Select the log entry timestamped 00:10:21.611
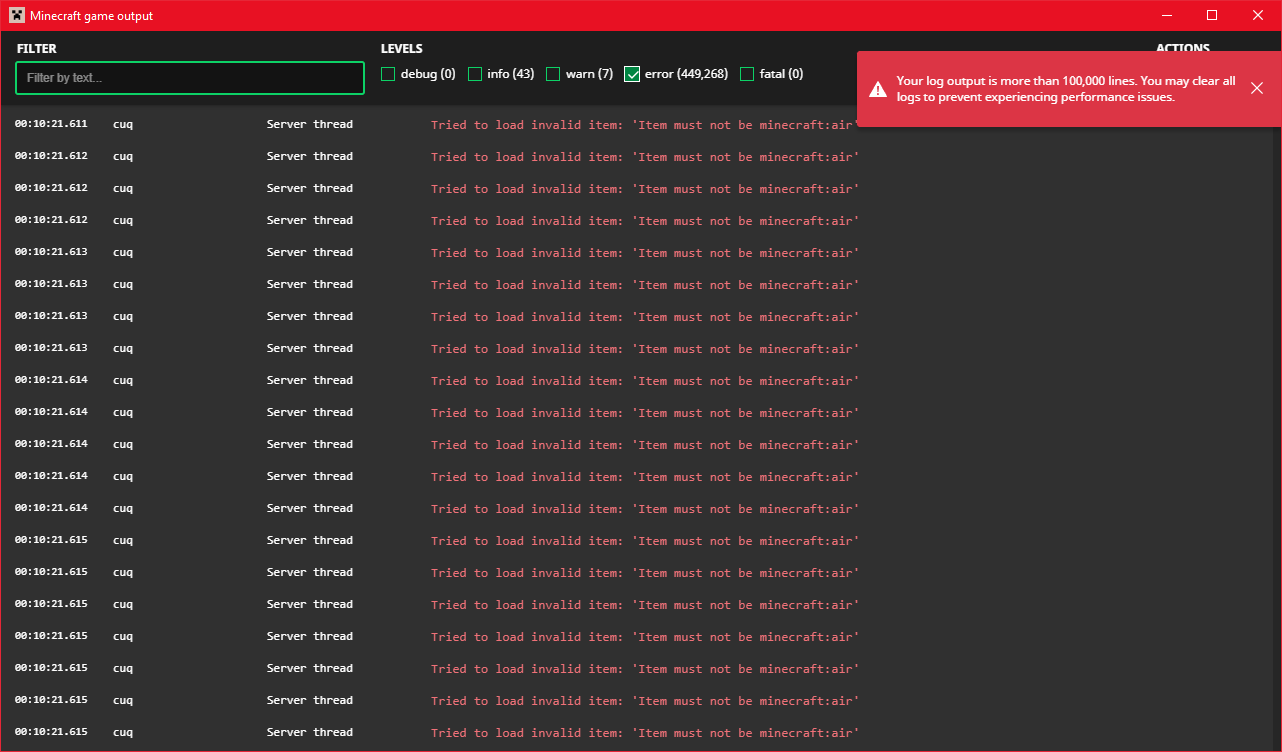The image size is (1282, 752). (x=51, y=124)
